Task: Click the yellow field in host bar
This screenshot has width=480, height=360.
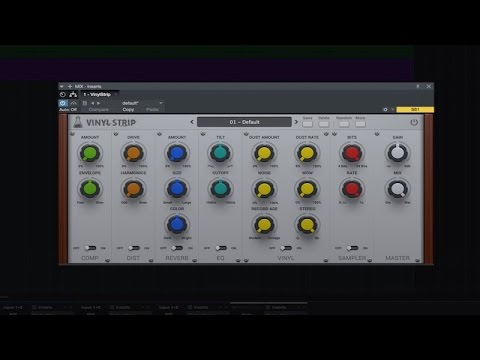Action: (415, 109)
